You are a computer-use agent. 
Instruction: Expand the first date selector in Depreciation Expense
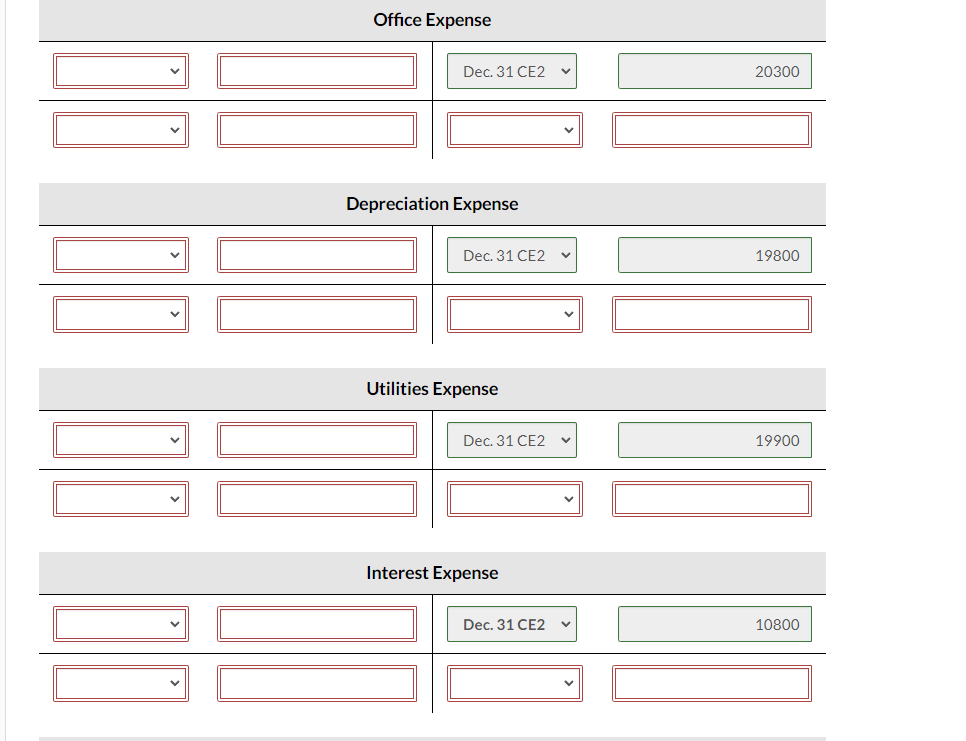coord(120,254)
